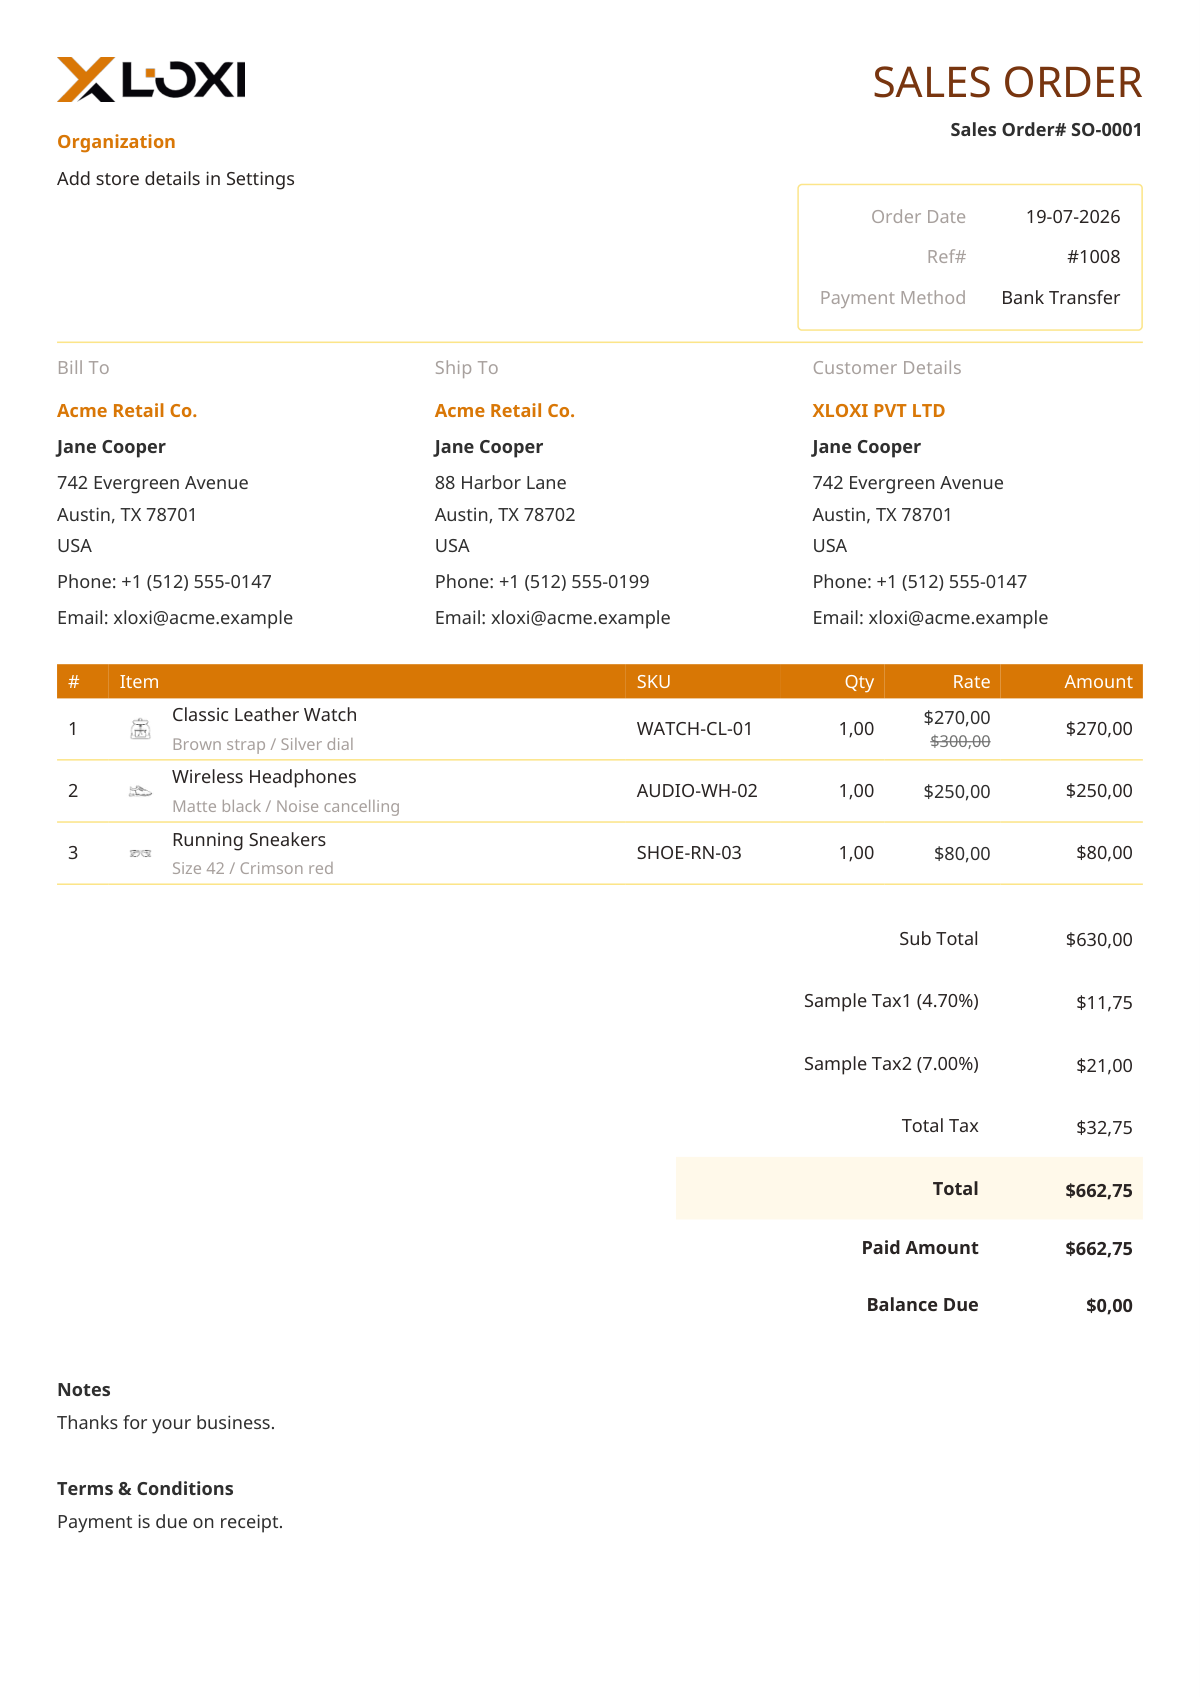Click the Amount column header
Viewport: 1200px width, 1698px height.
coord(1098,682)
